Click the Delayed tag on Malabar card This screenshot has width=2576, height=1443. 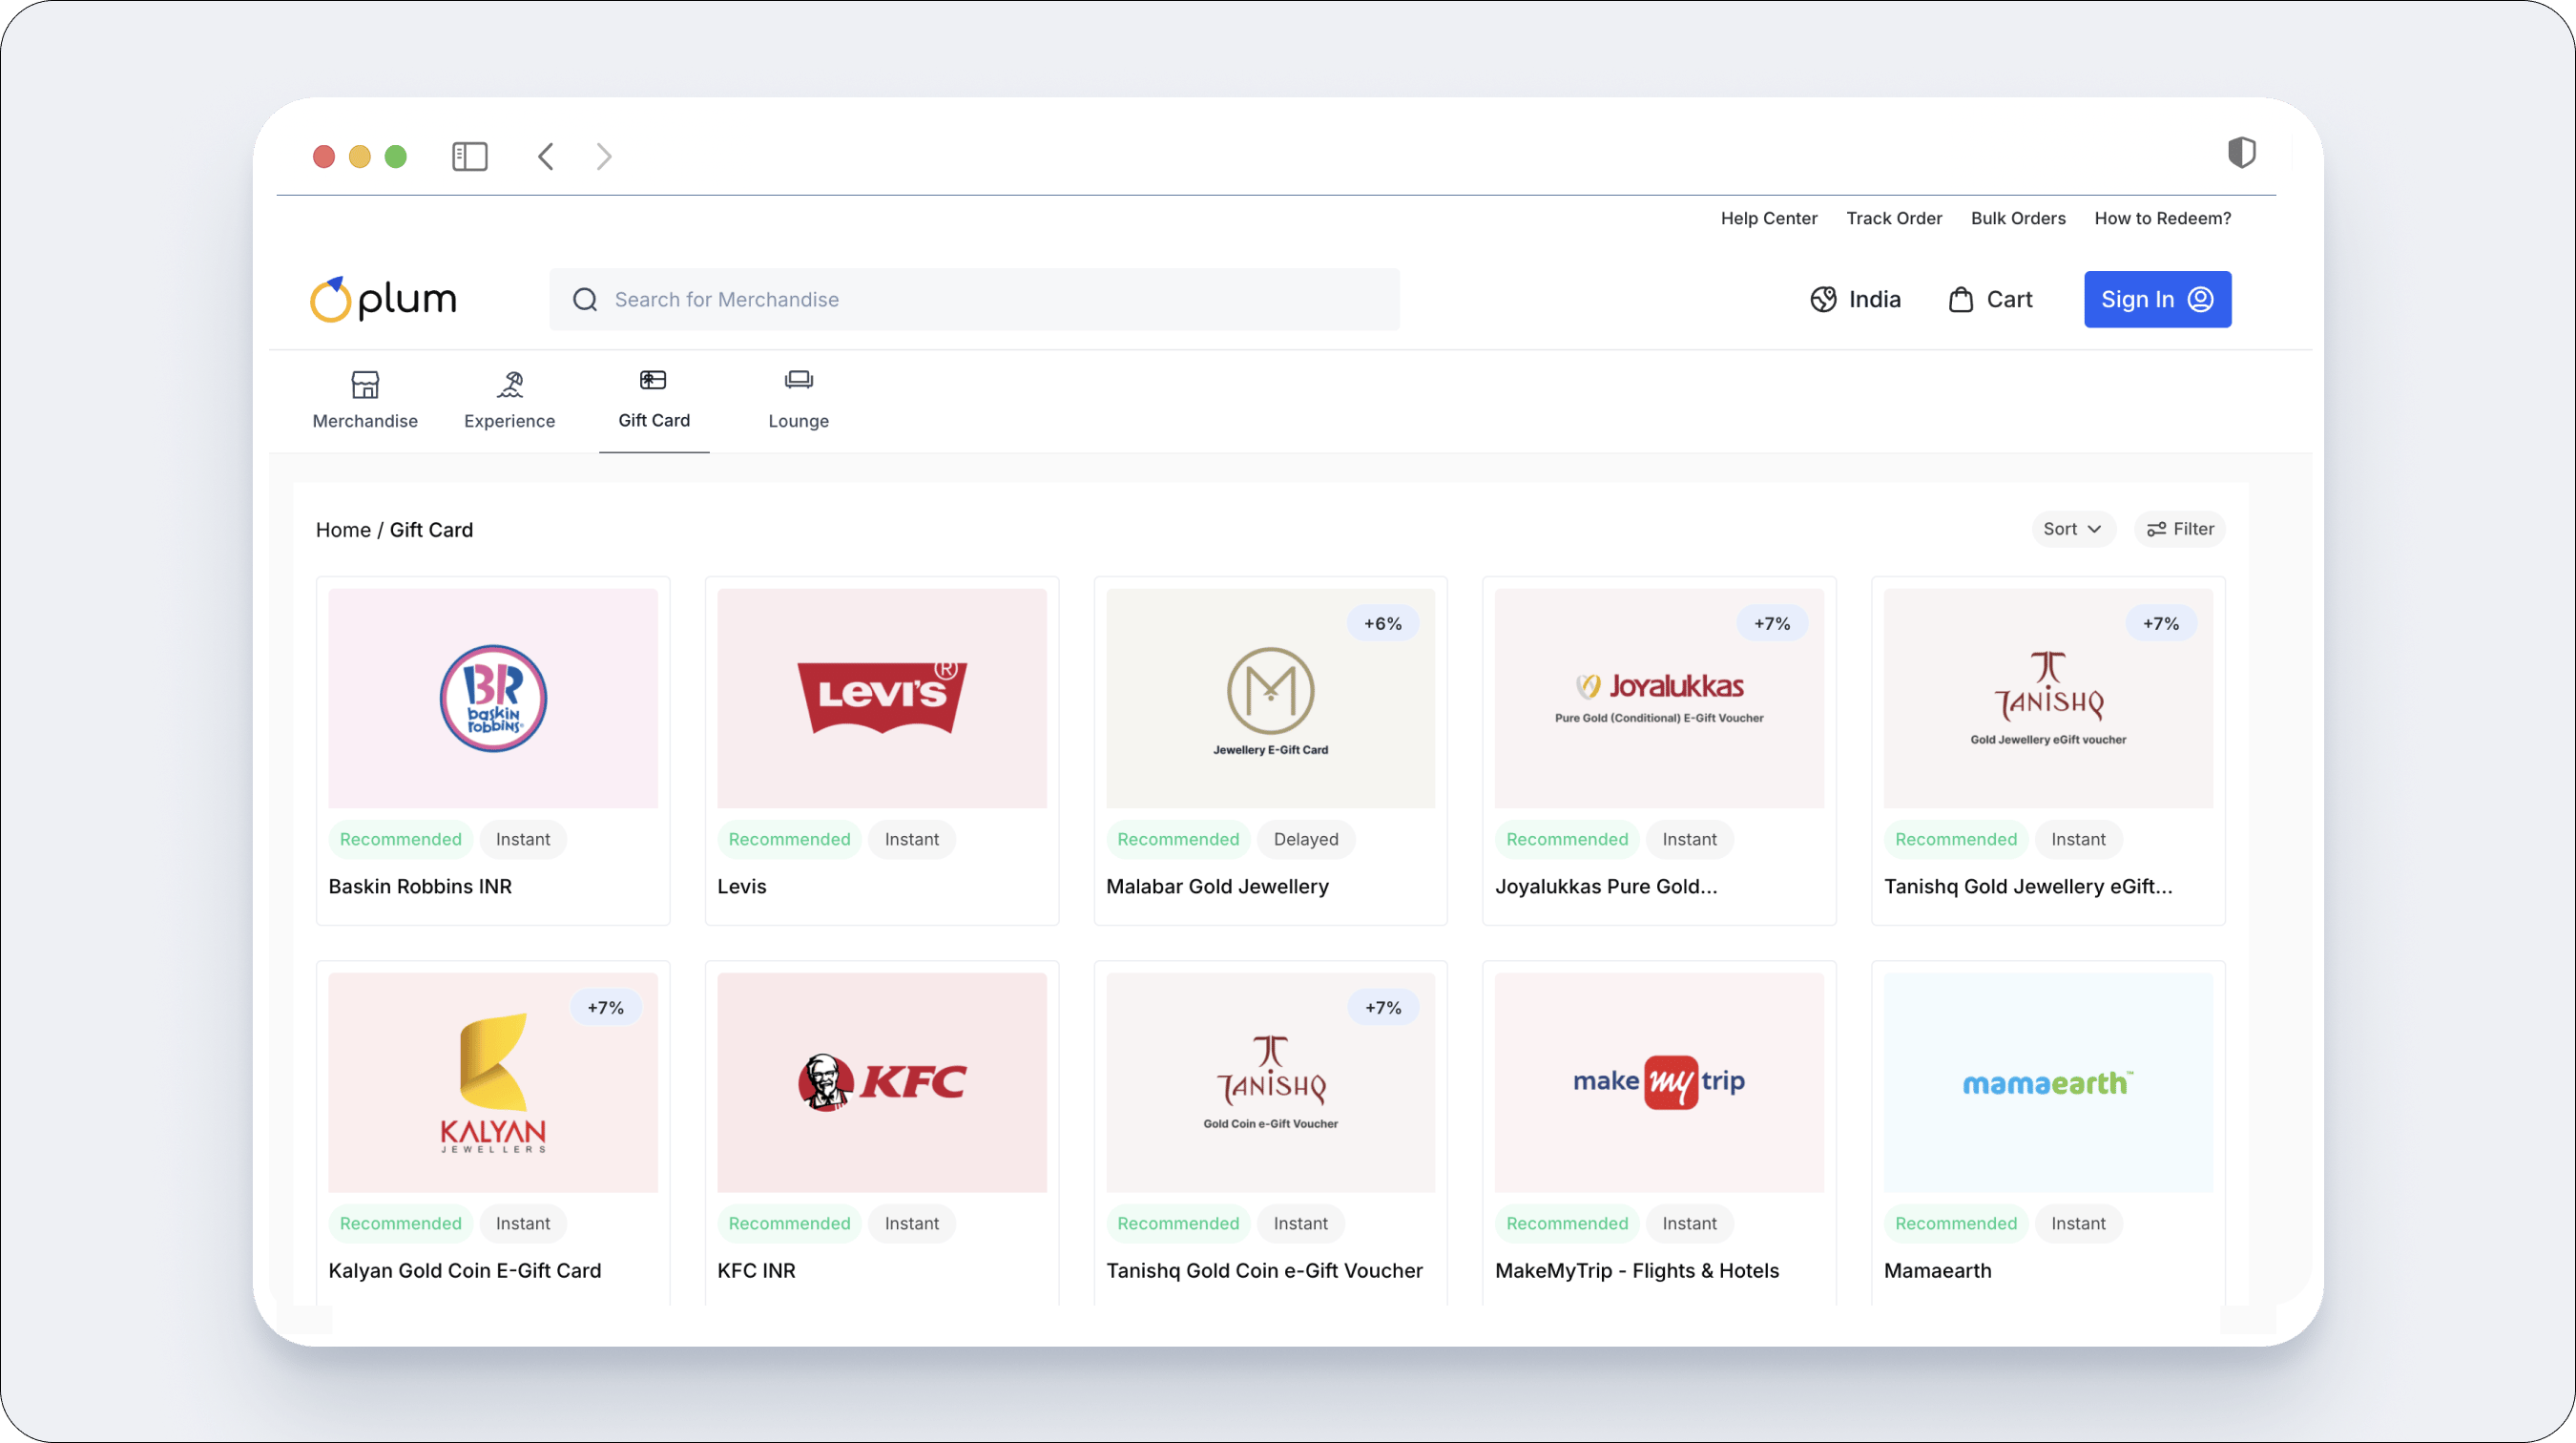point(1305,839)
